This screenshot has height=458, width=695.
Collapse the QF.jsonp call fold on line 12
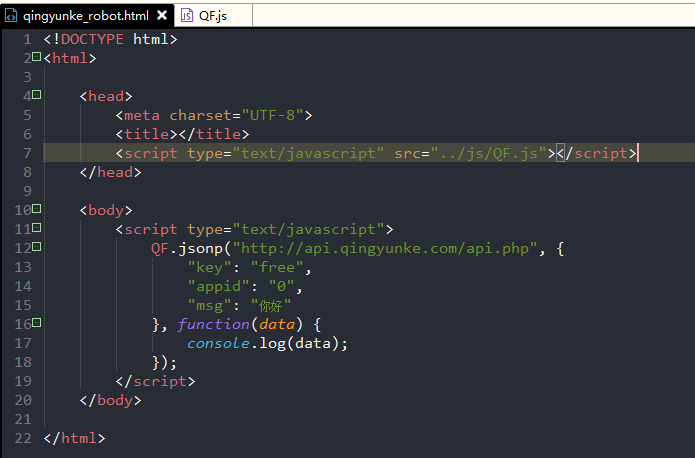pyautogui.click(x=37, y=247)
